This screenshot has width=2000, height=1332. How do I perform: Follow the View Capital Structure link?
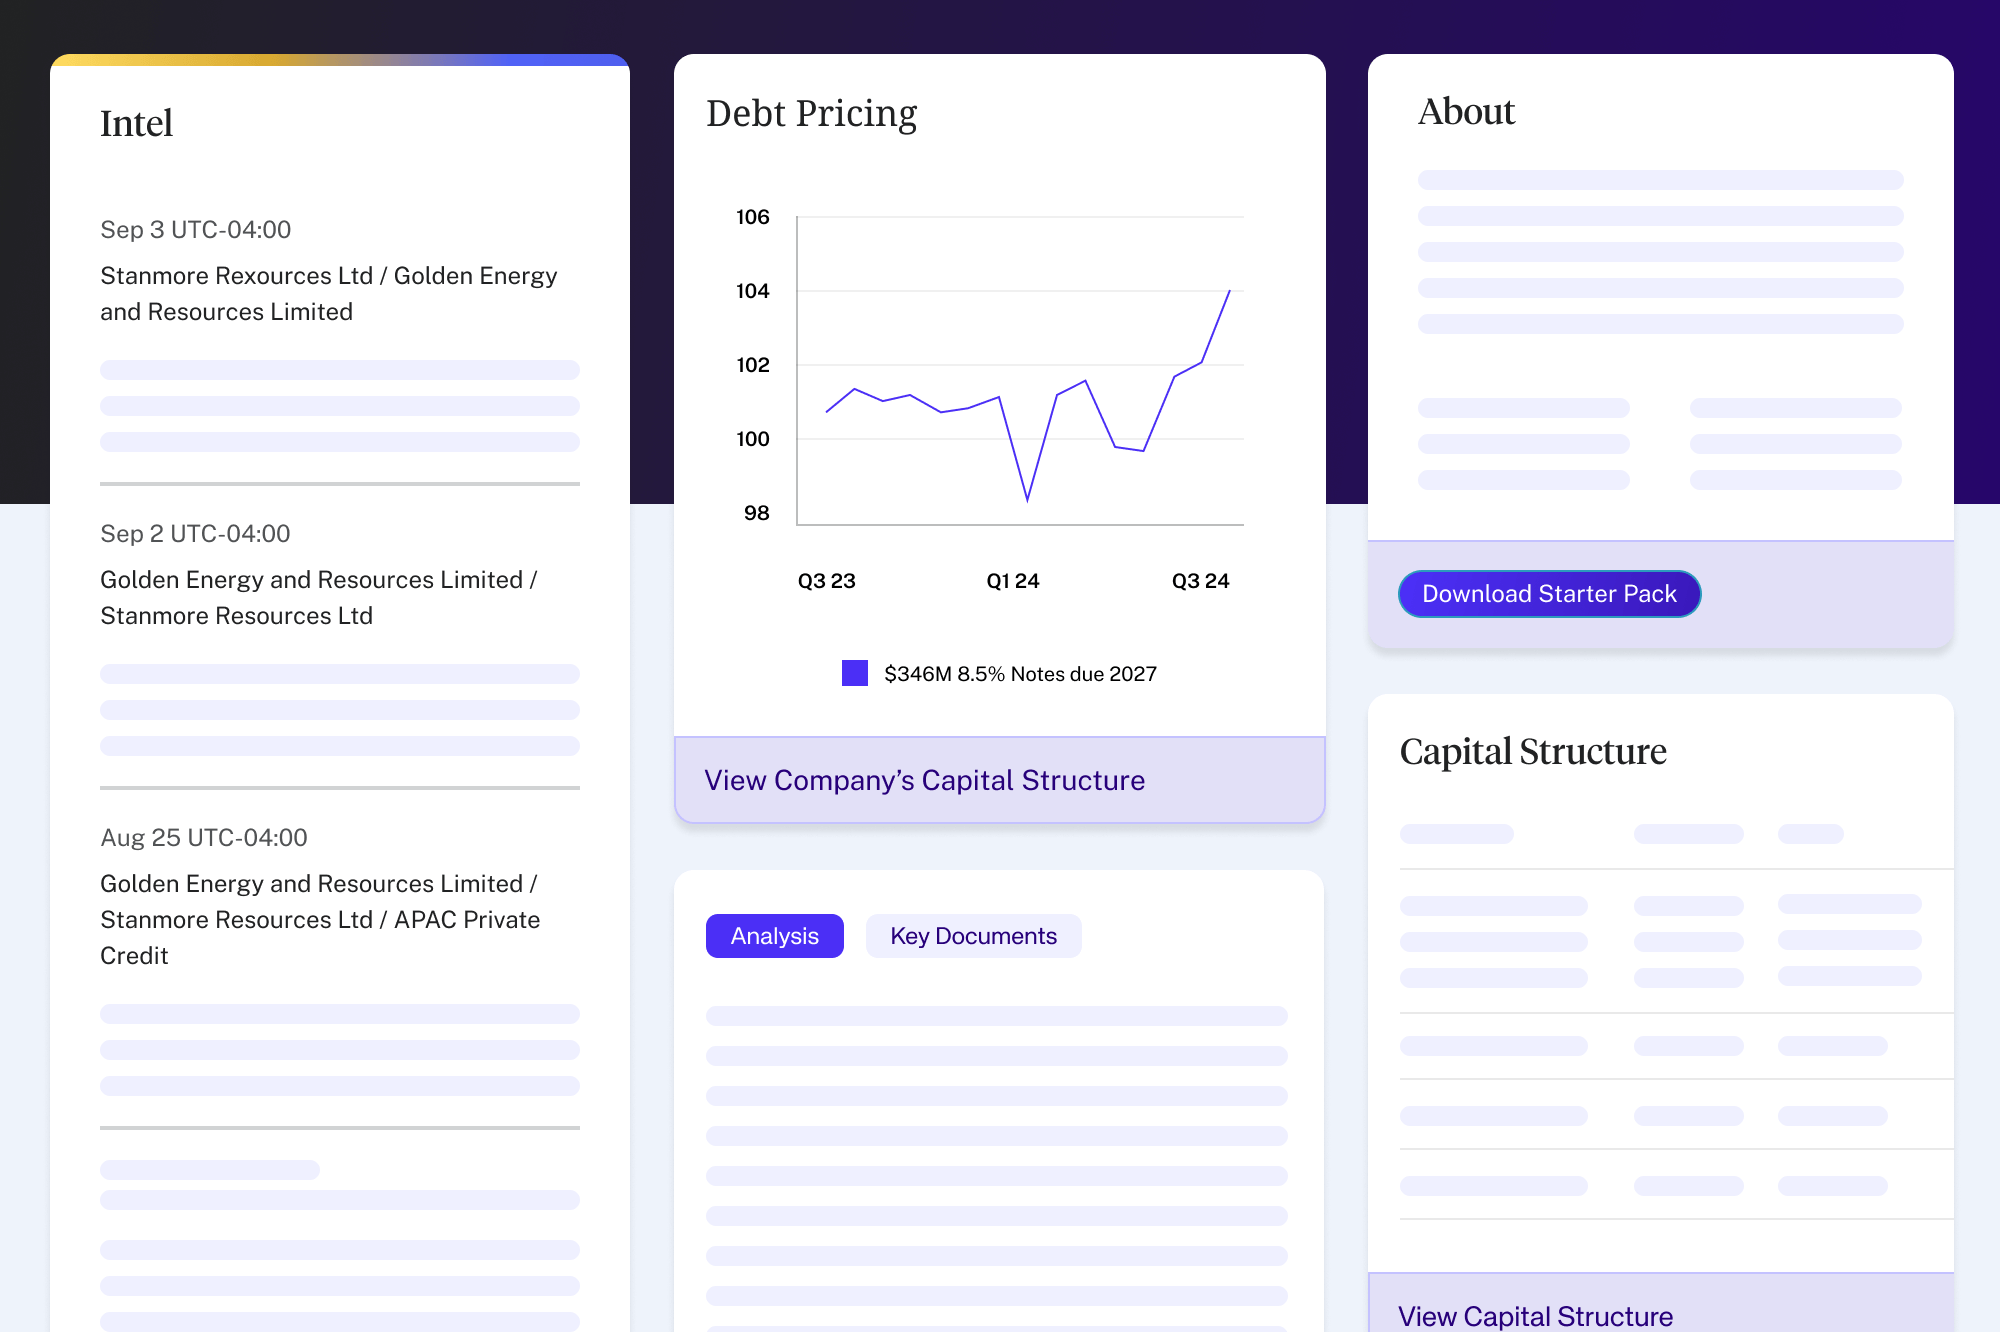(x=1535, y=1315)
